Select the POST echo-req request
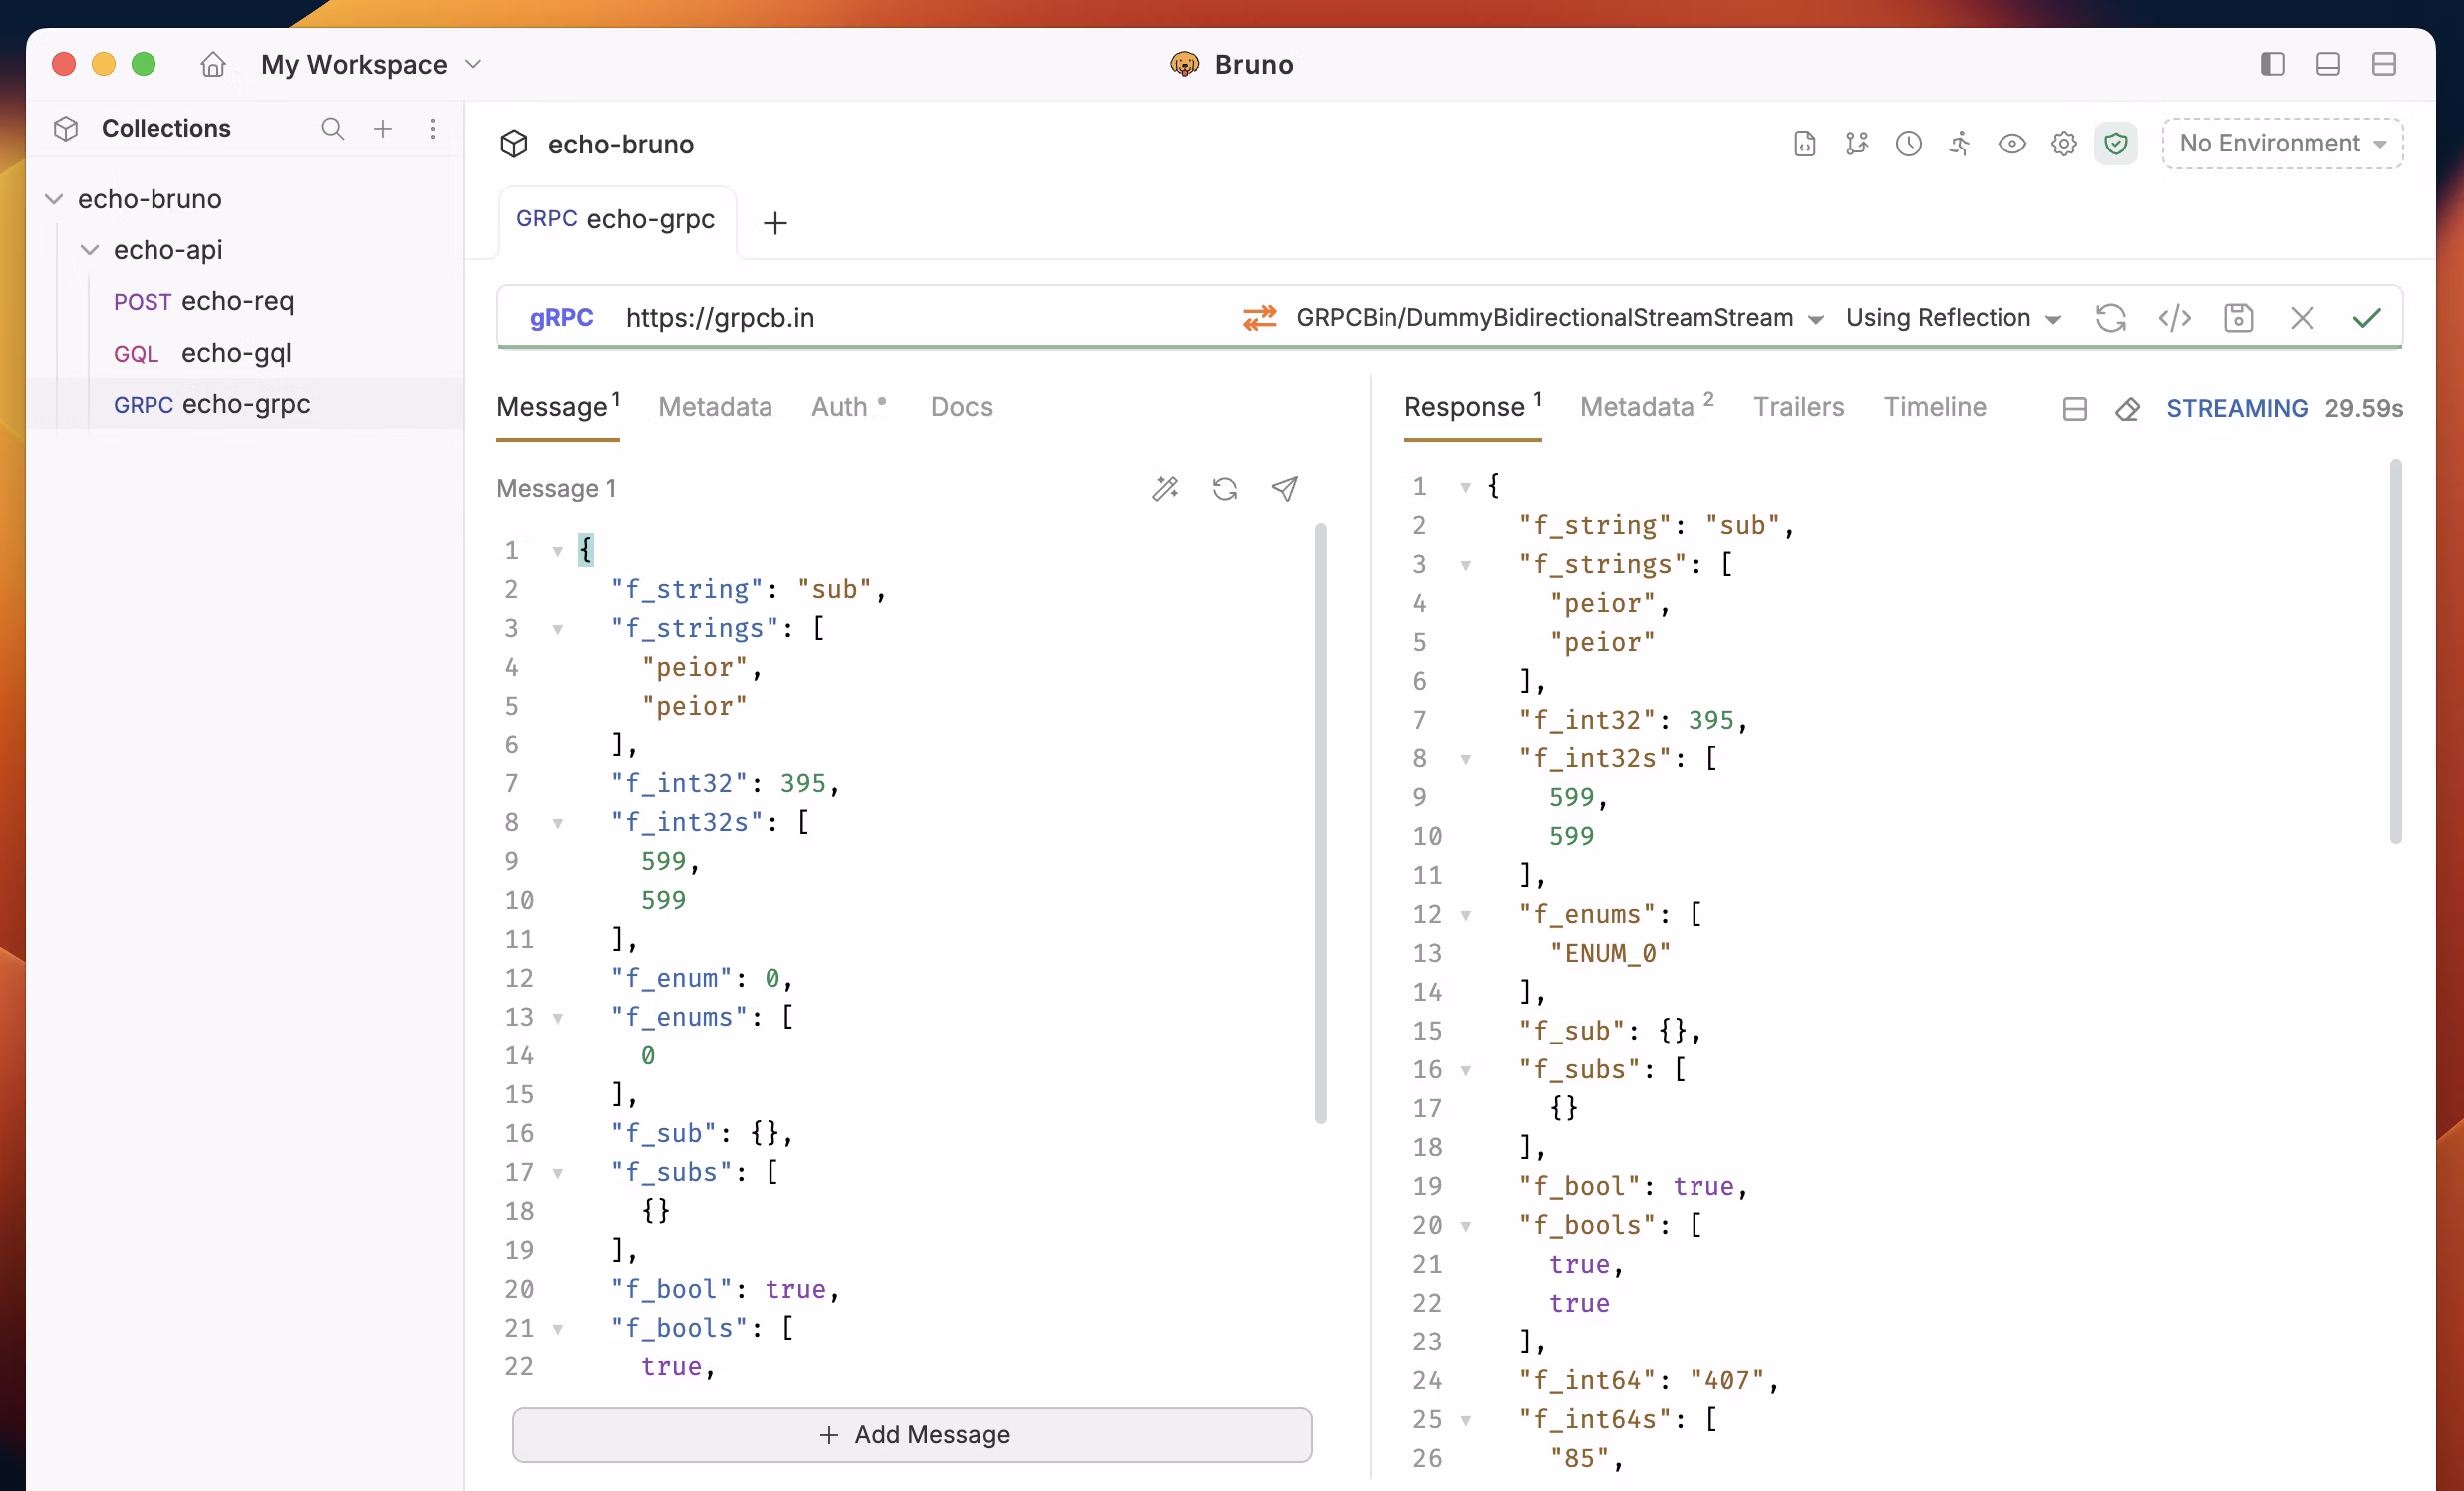Screen dimensions: 2464x1491 coord(204,301)
